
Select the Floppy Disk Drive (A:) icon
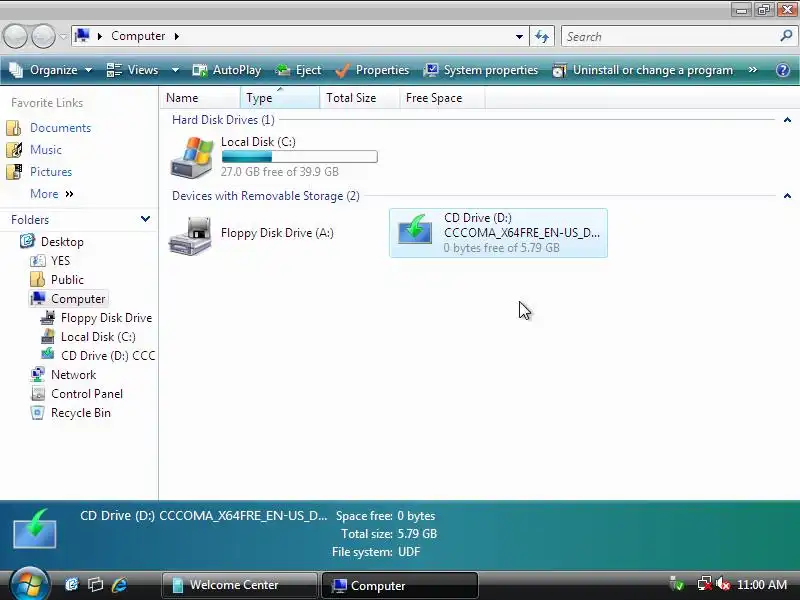(190, 235)
